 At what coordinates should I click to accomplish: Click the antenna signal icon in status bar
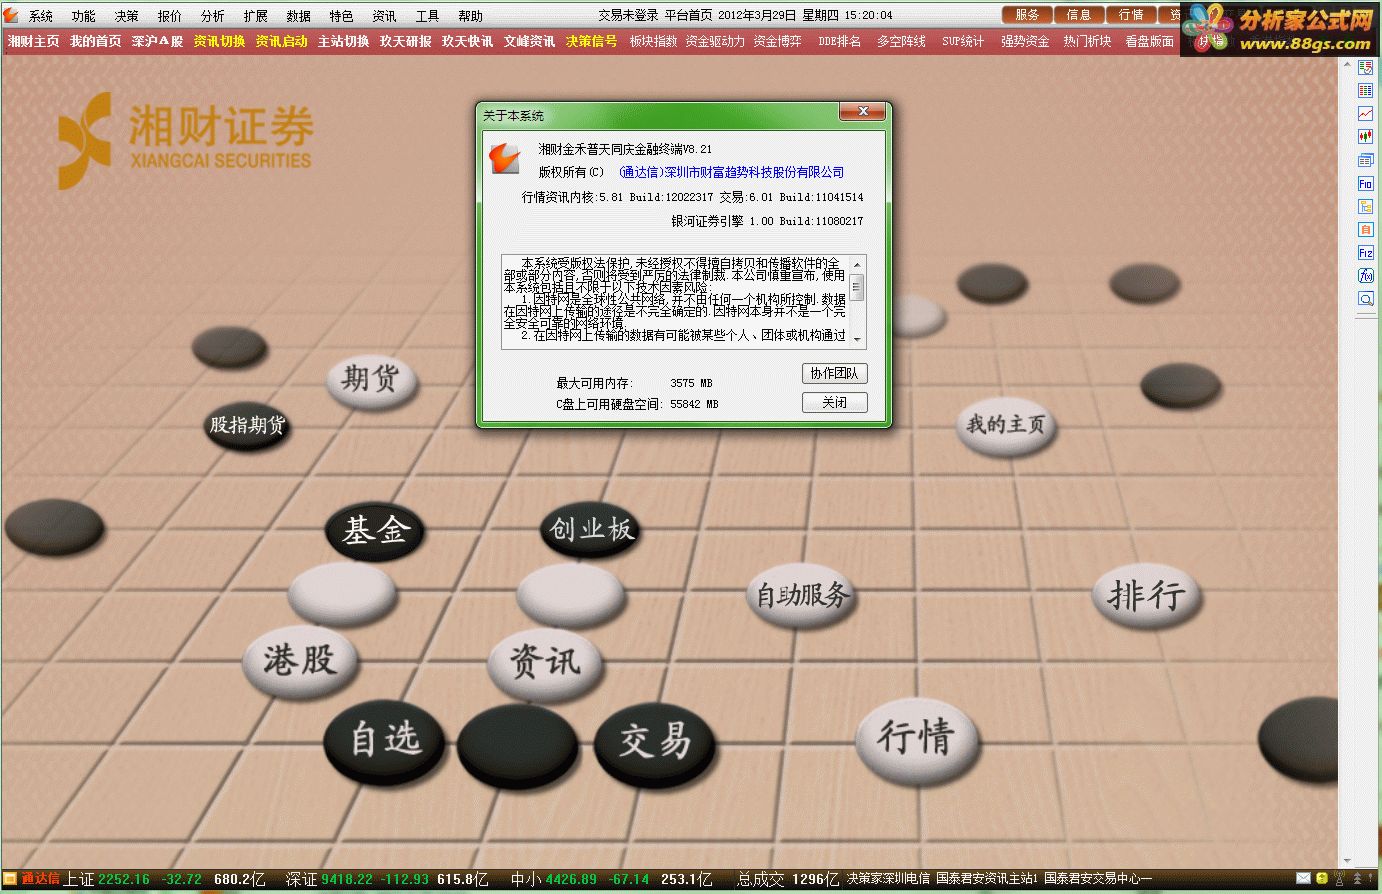pyautogui.click(x=1340, y=879)
